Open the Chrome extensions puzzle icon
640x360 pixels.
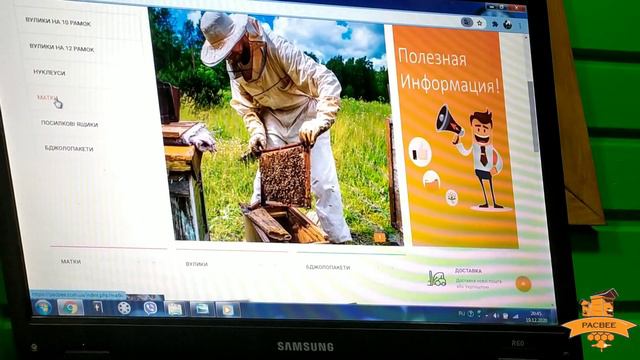(494, 24)
